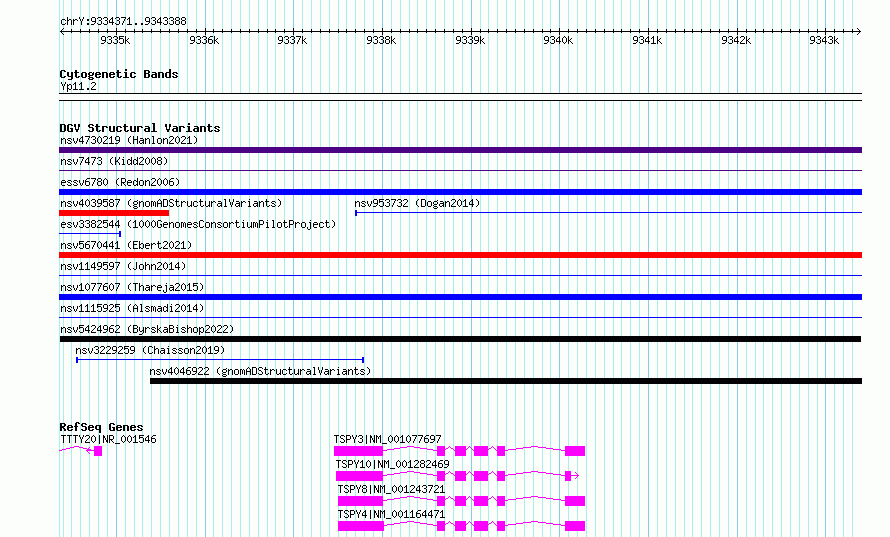This screenshot has height=537, width=890.
Task: Click the black bar of nsv4046922
Action: click(x=506, y=381)
